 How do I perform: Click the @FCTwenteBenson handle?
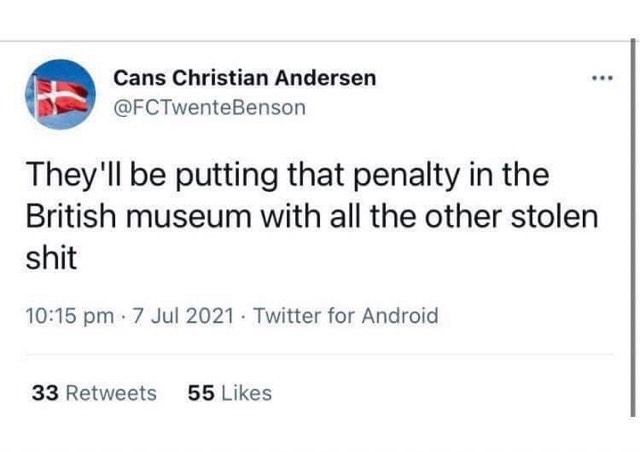(x=209, y=108)
